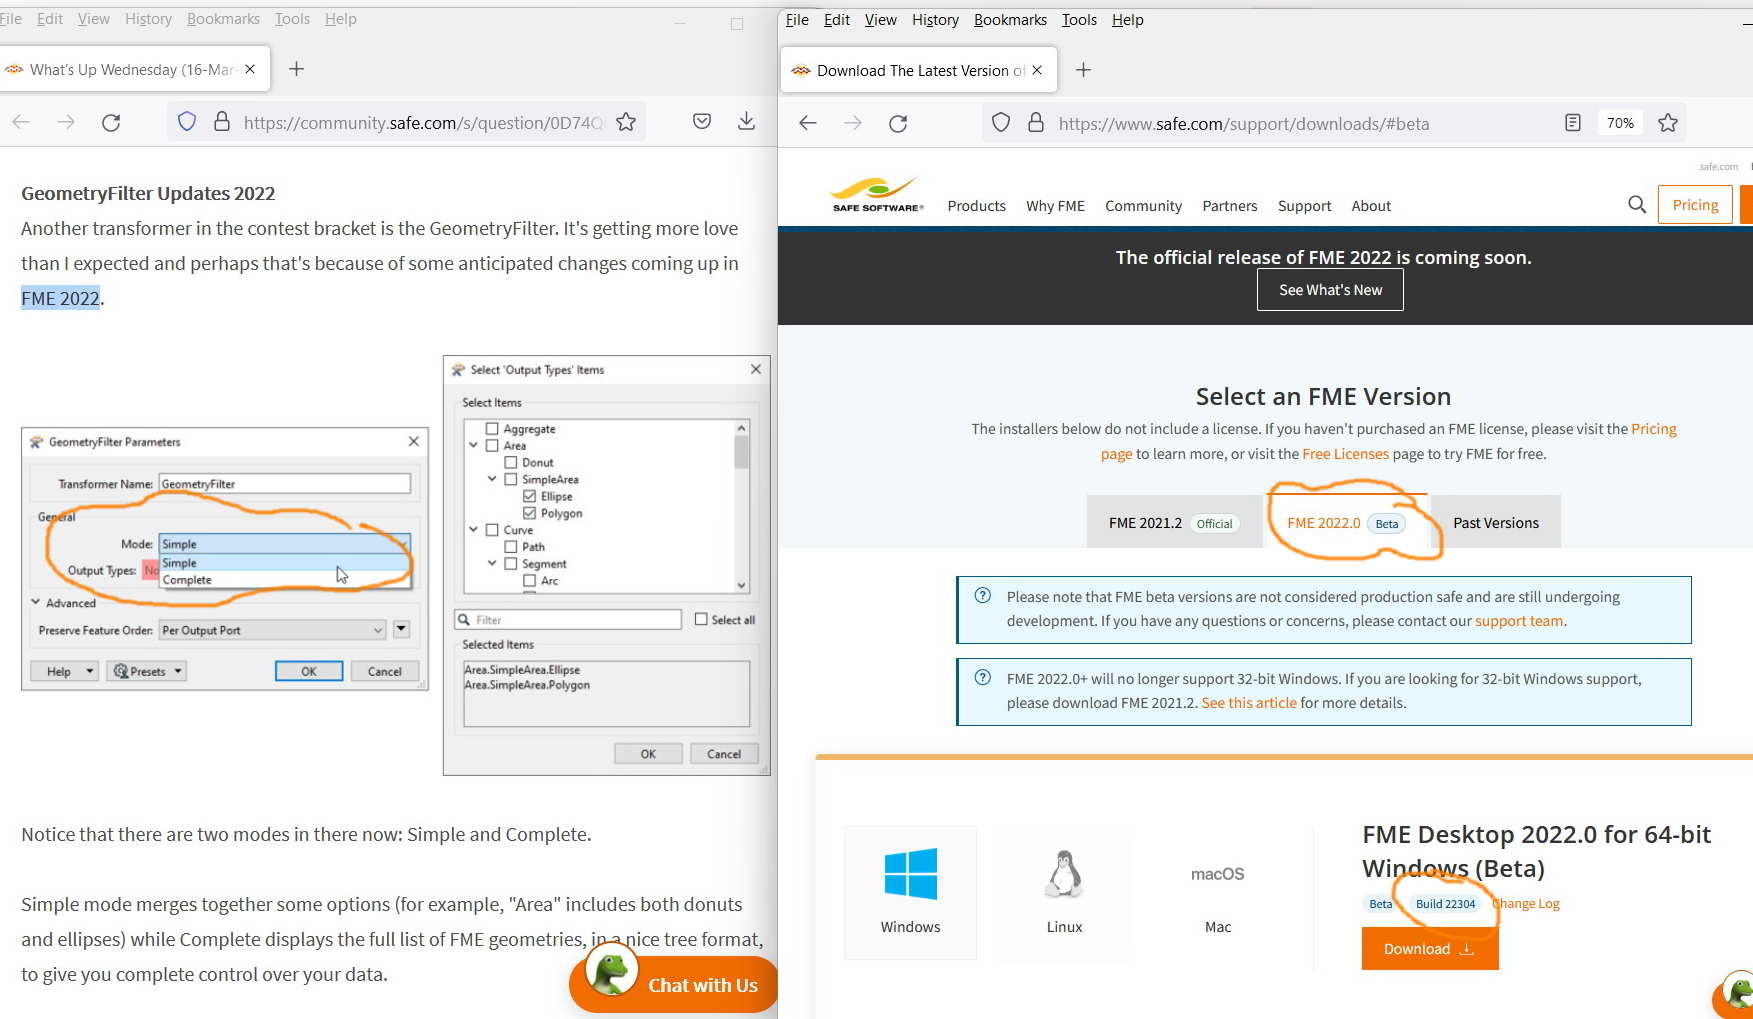Click the Filter search field
The height and width of the screenshot is (1019, 1753).
click(568, 620)
